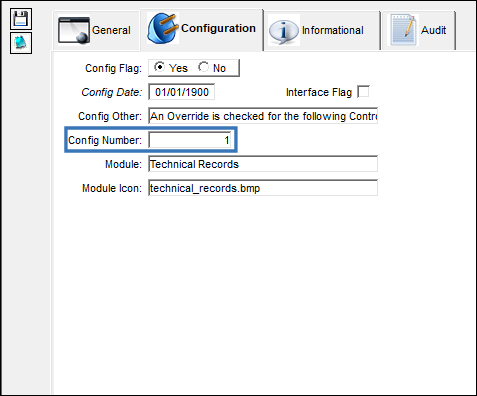This screenshot has width=477, height=396.
Task: Click the Save floppy disk icon
Action: 21,19
